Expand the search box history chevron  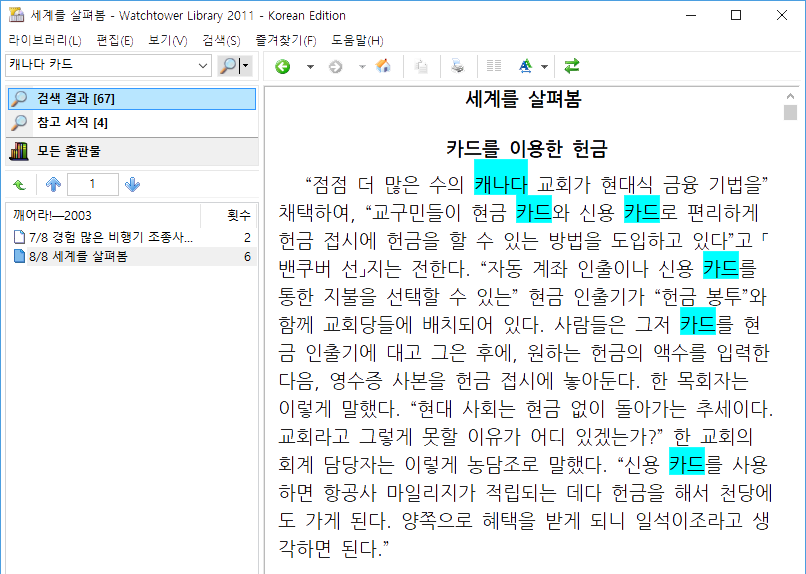(203, 65)
